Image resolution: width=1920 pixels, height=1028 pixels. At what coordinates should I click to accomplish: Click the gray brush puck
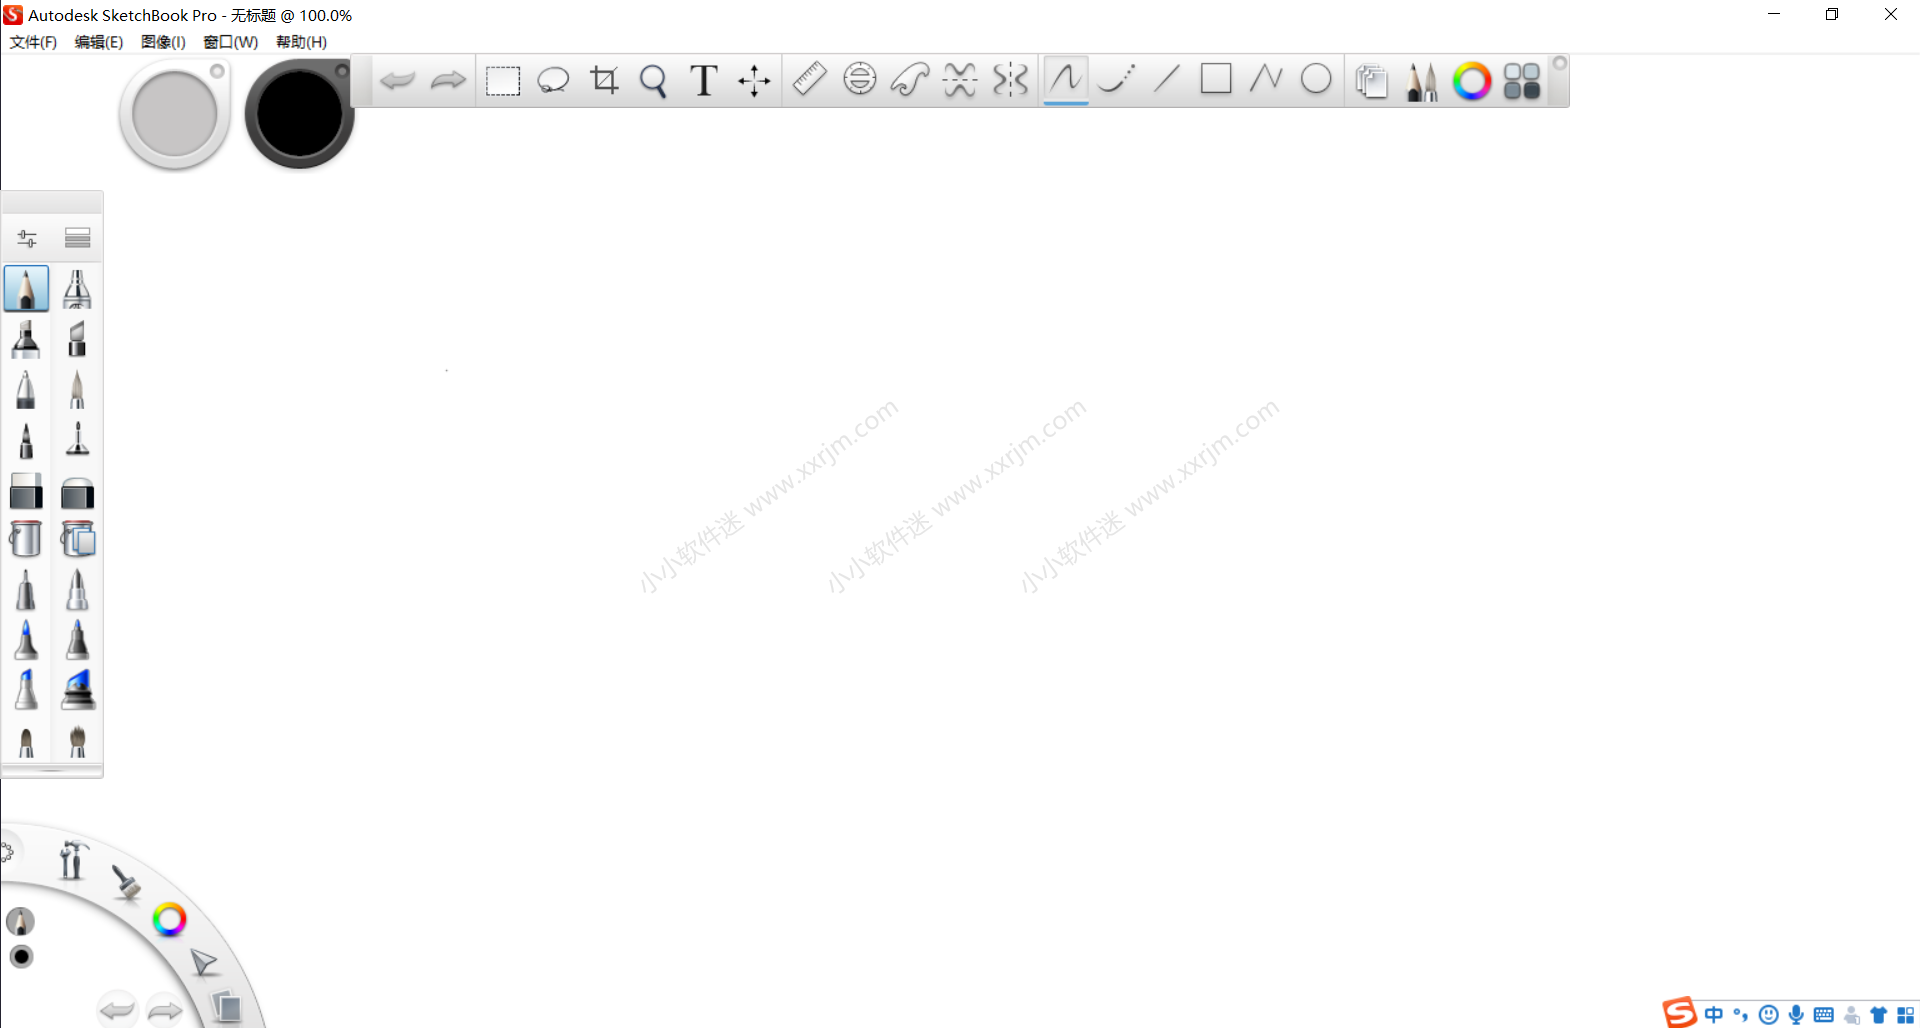point(175,115)
